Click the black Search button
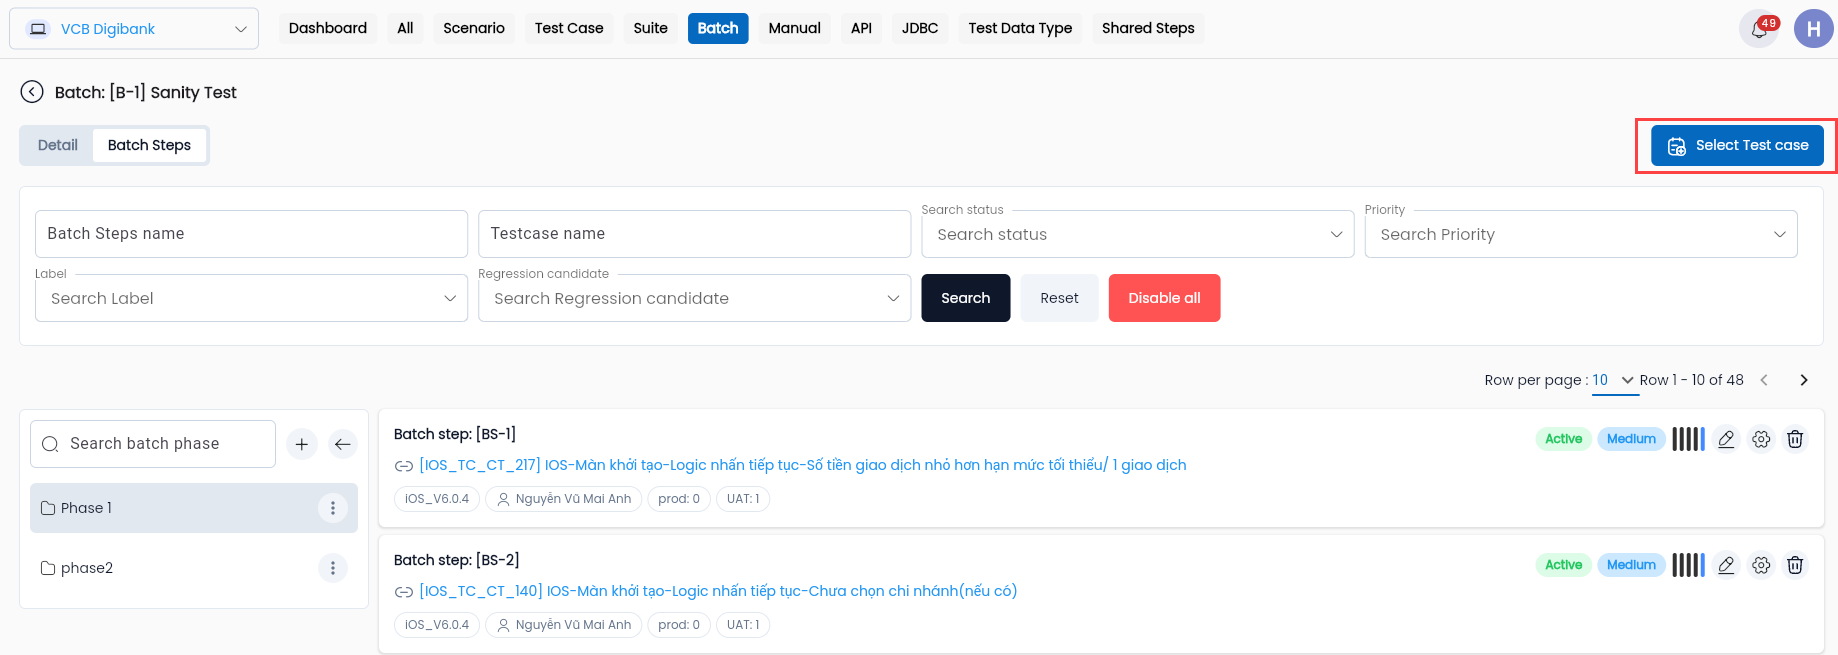The image size is (1838, 655). click(x=966, y=298)
